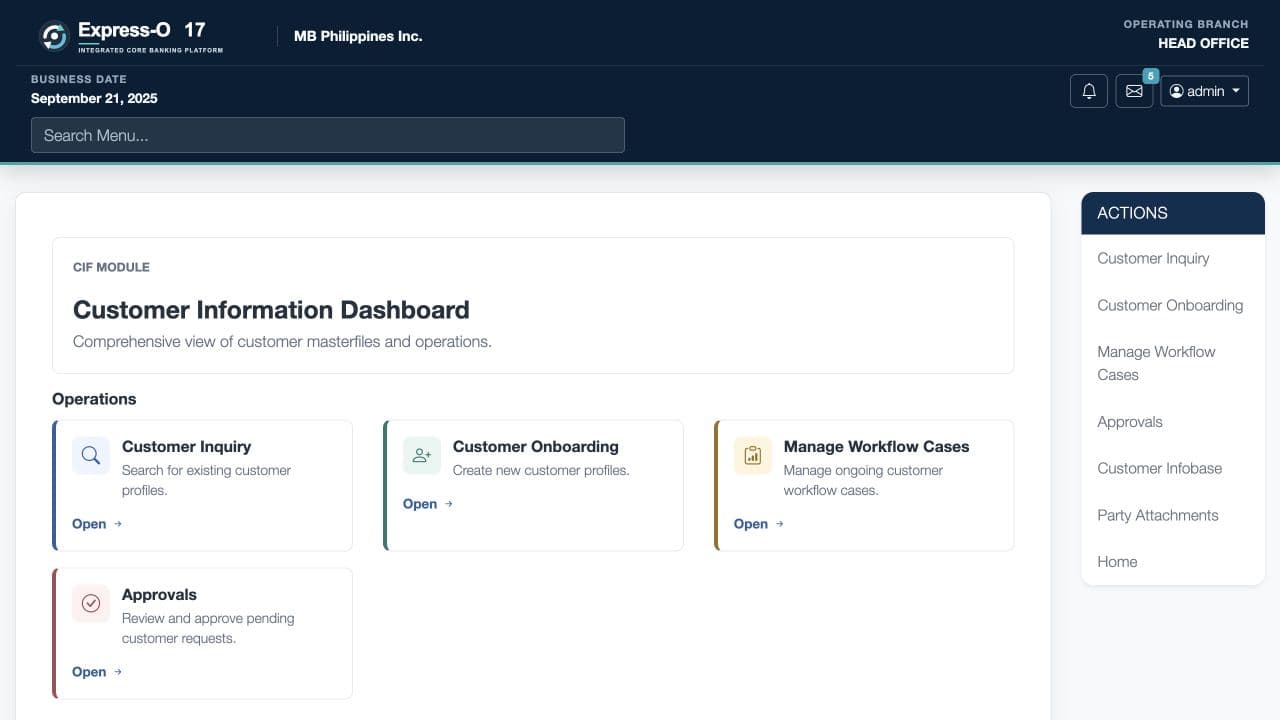Click the ACTIONS panel header
This screenshot has width=1280, height=720.
tap(1173, 213)
